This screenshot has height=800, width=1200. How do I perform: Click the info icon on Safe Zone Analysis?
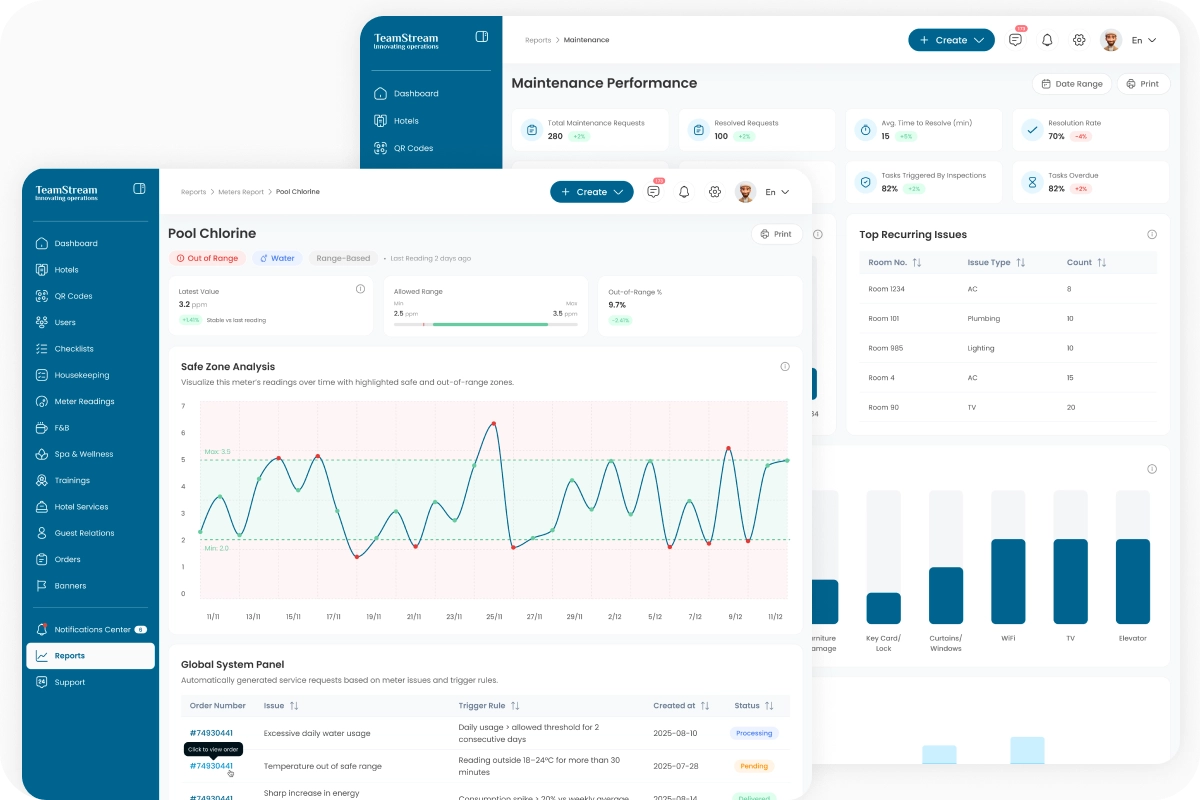click(784, 367)
